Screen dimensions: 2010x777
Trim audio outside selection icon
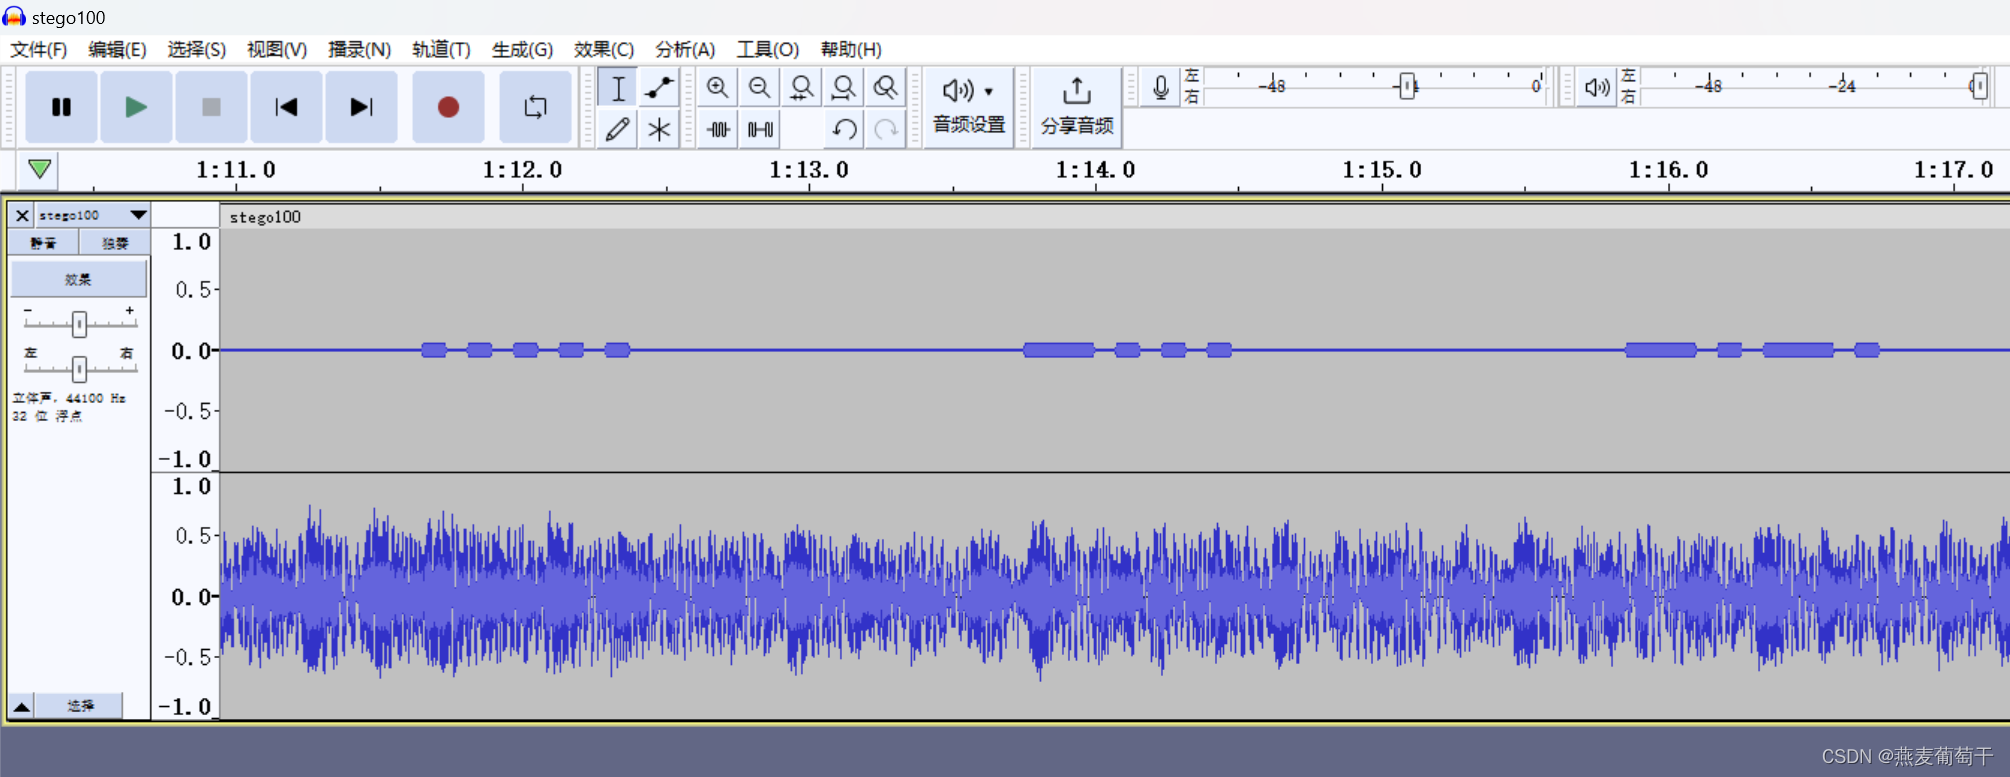(x=717, y=129)
